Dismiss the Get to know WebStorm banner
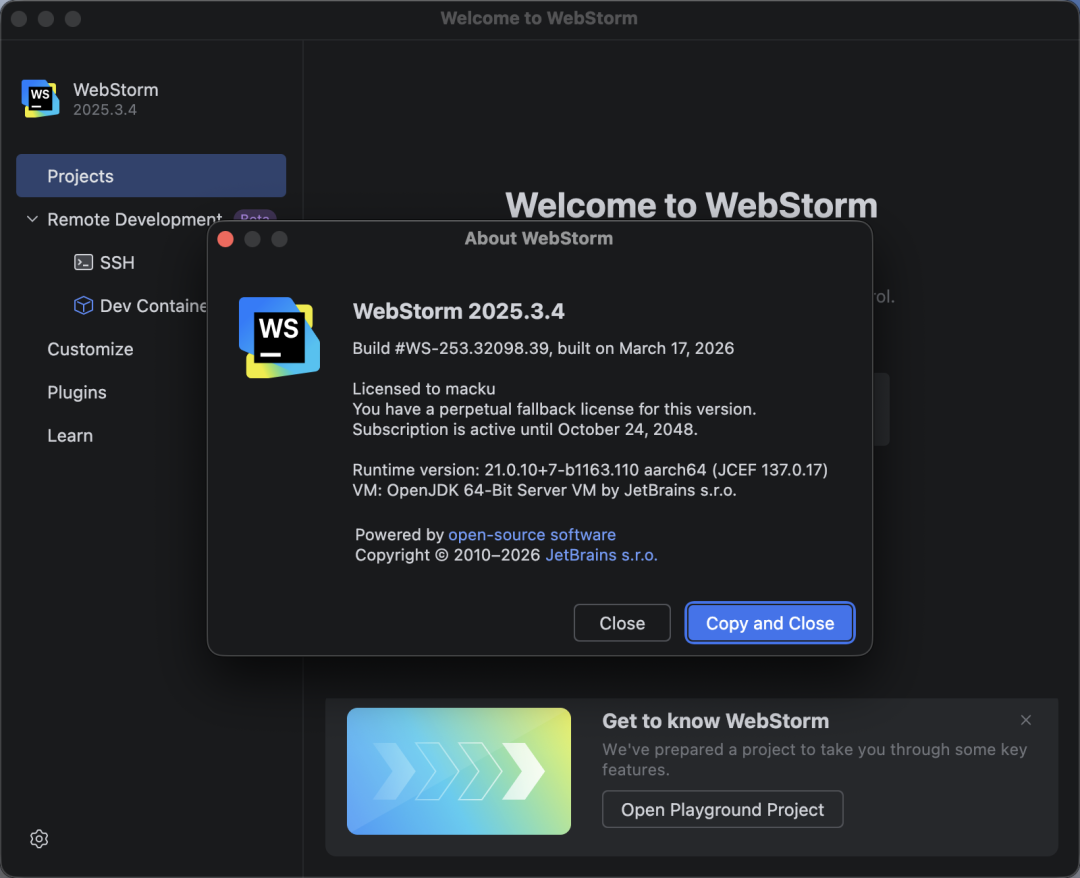The width and height of the screenshot is (1080, 878). tap(1025, 720)
